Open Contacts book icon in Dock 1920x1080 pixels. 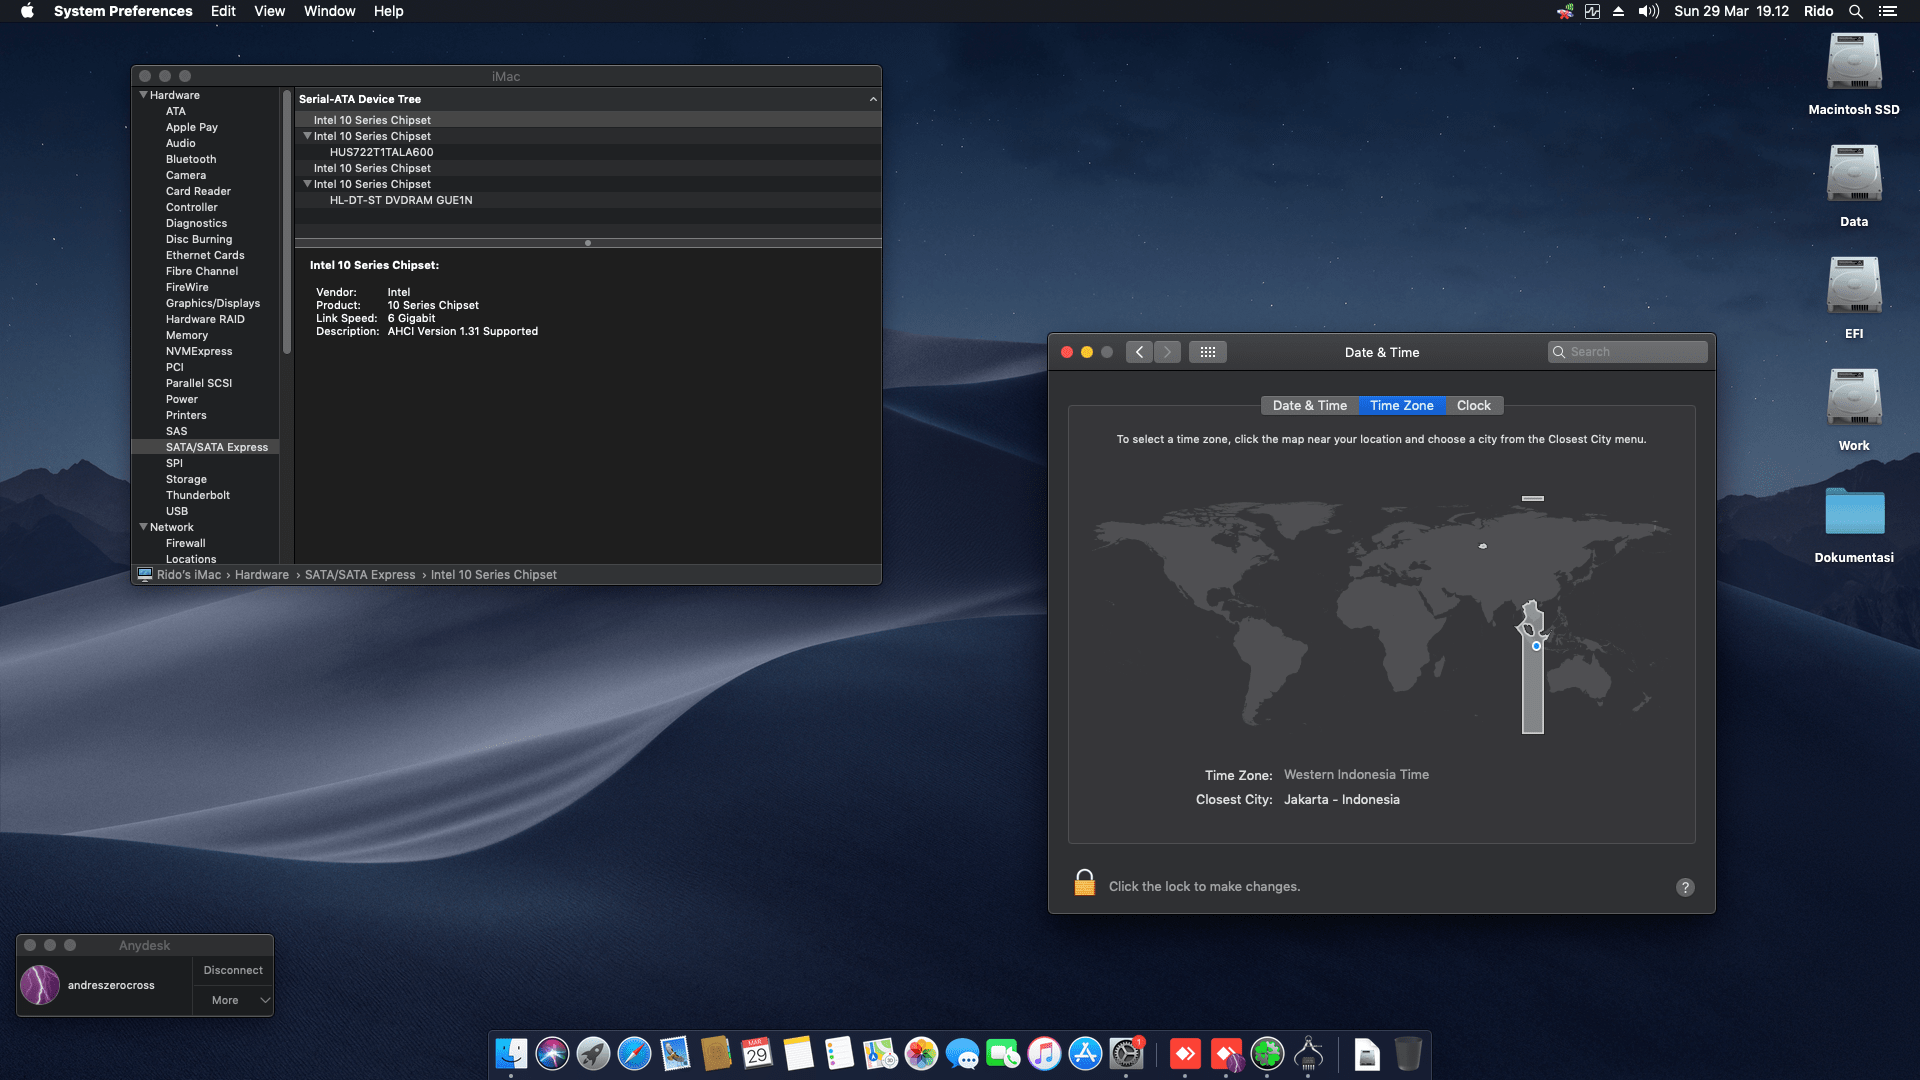(x=716, y=1053)
